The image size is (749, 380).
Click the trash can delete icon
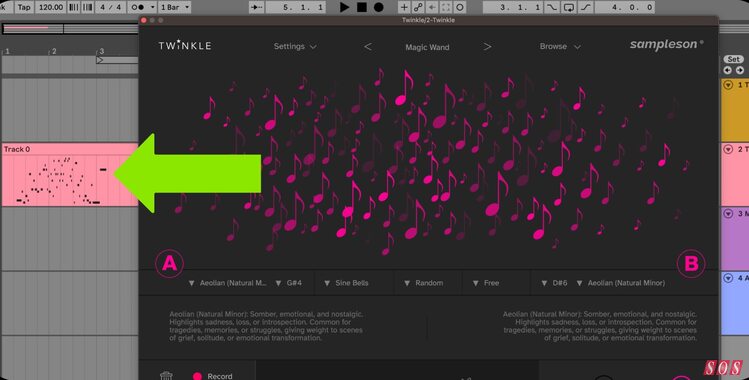166,376
